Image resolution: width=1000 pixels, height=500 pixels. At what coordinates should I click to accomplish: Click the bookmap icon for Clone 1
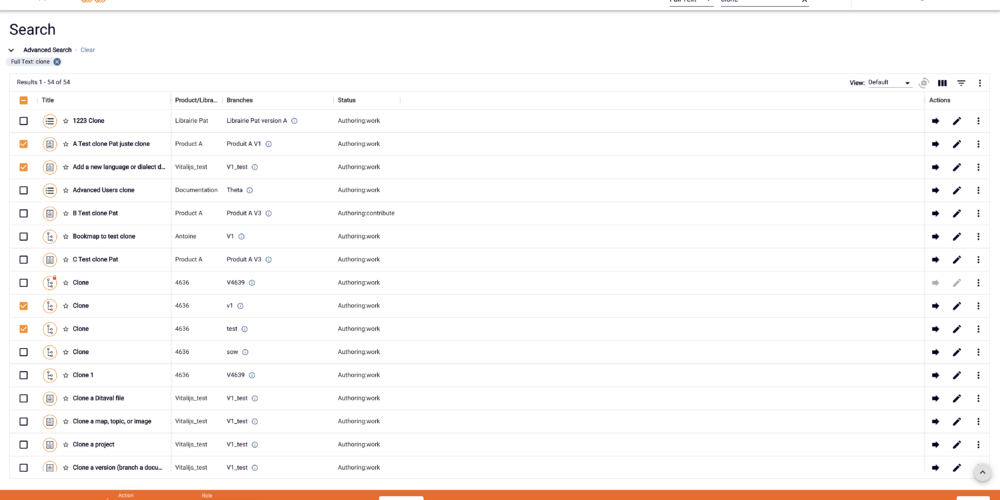(50, 375)
